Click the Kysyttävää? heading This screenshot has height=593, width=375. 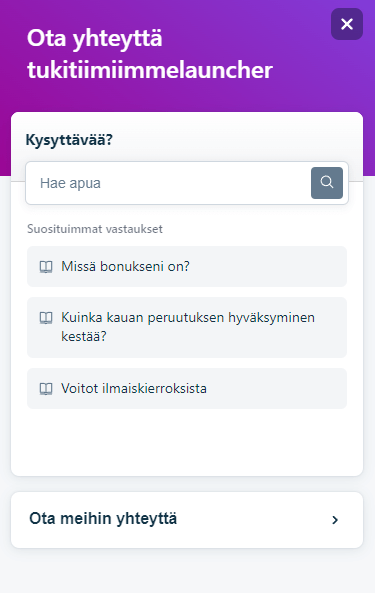(69, 140)
